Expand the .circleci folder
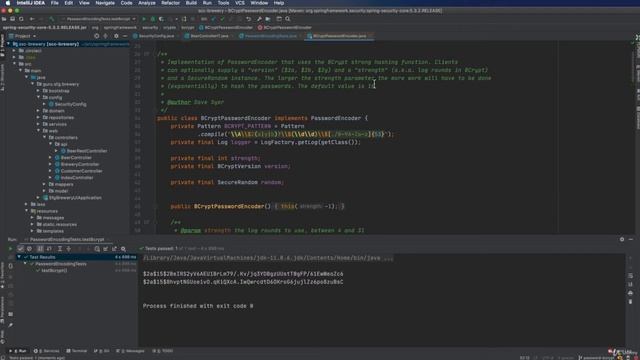The image size is (640, 360). pos(15,51)
